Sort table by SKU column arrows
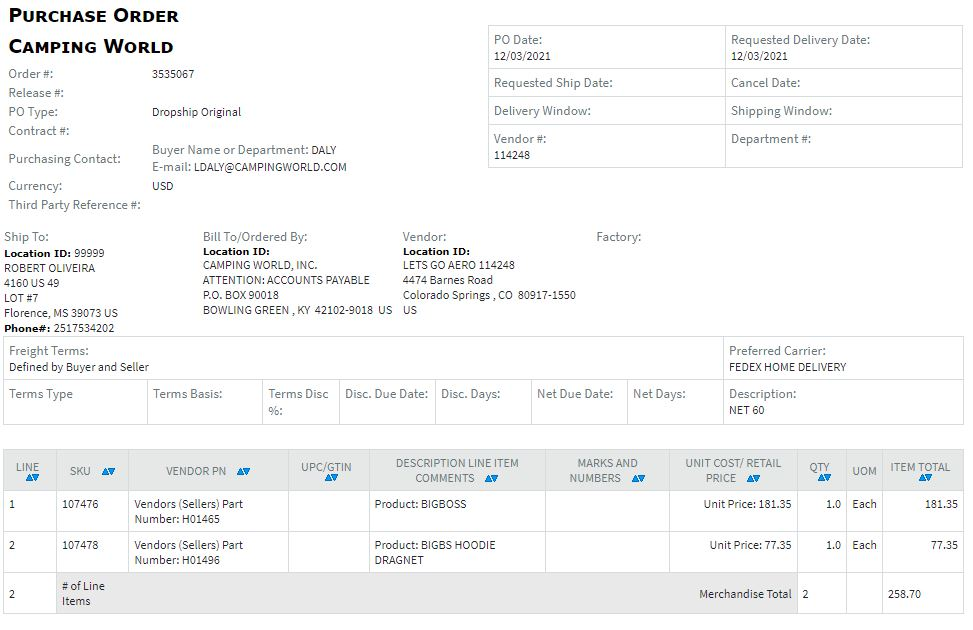Viewport: 973px width, 630px height. coord(108,471)
